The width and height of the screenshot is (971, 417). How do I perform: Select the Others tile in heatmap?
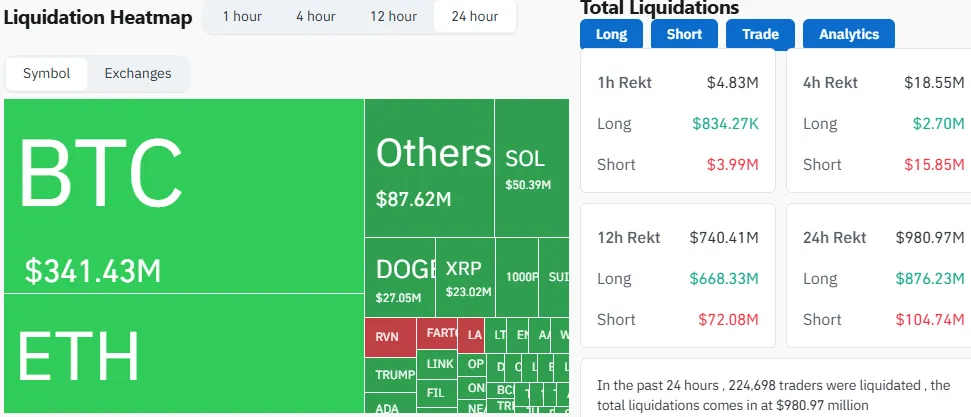[x=429, y=168]
